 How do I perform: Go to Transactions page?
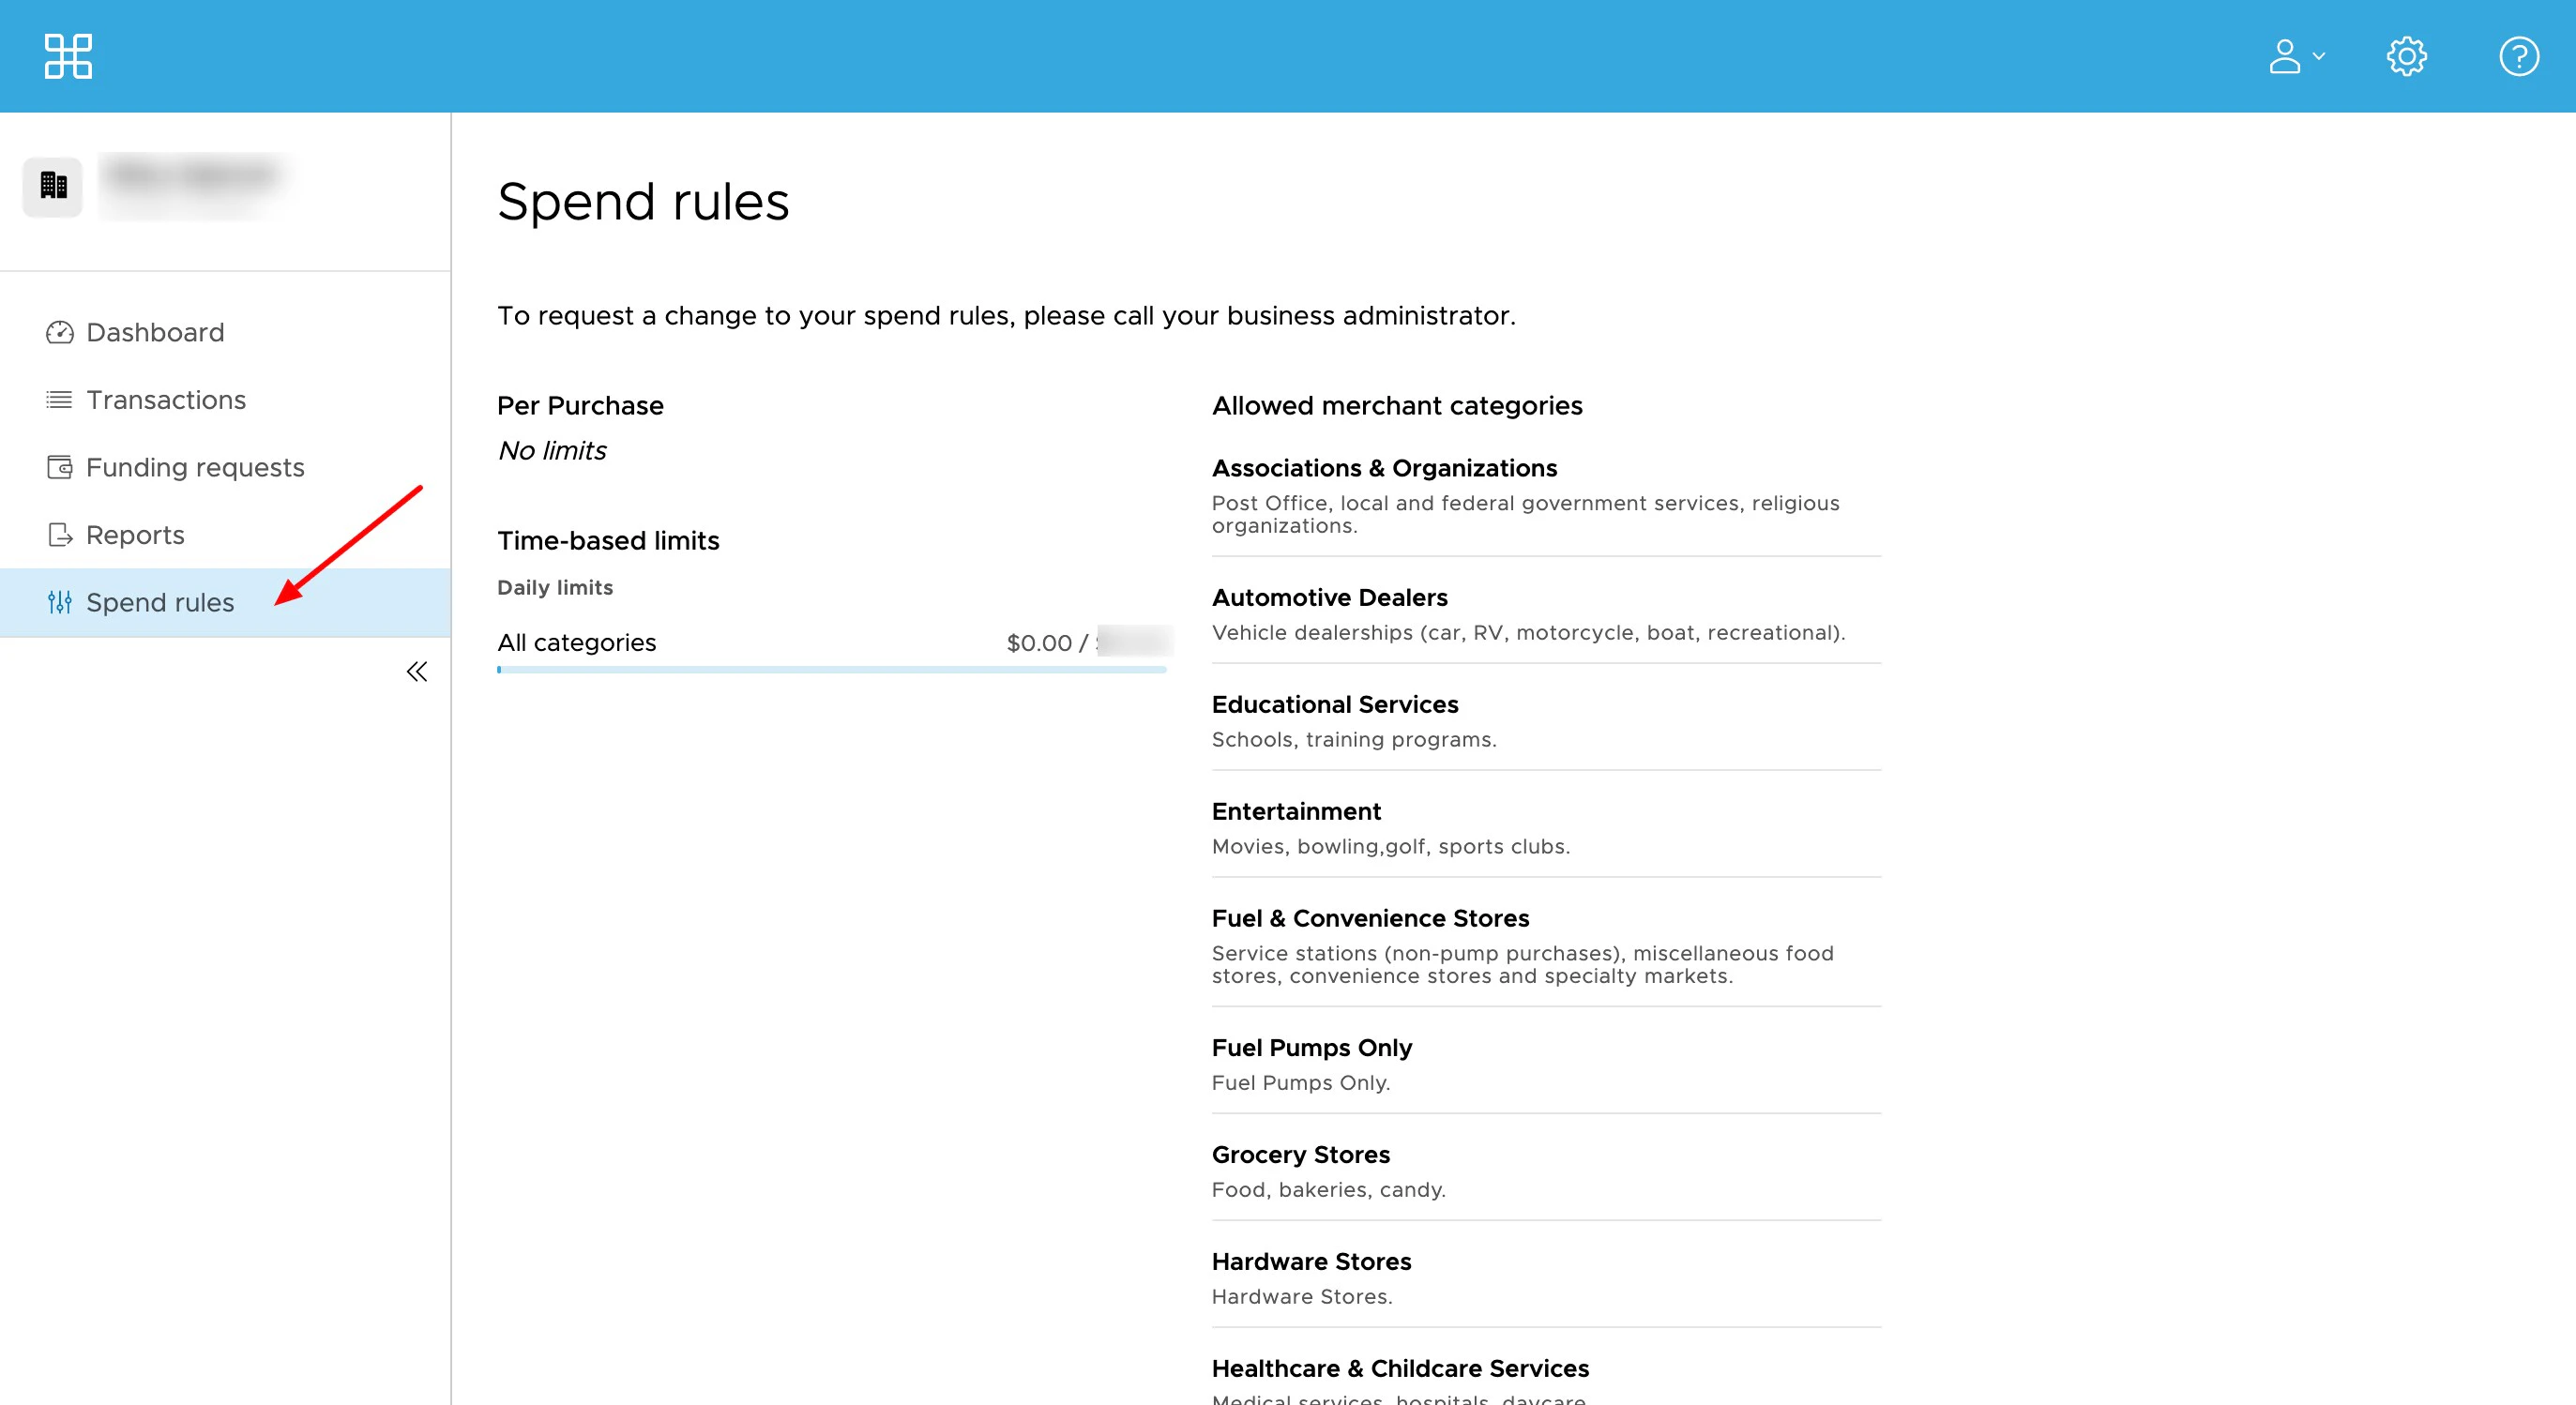[166, 400]
